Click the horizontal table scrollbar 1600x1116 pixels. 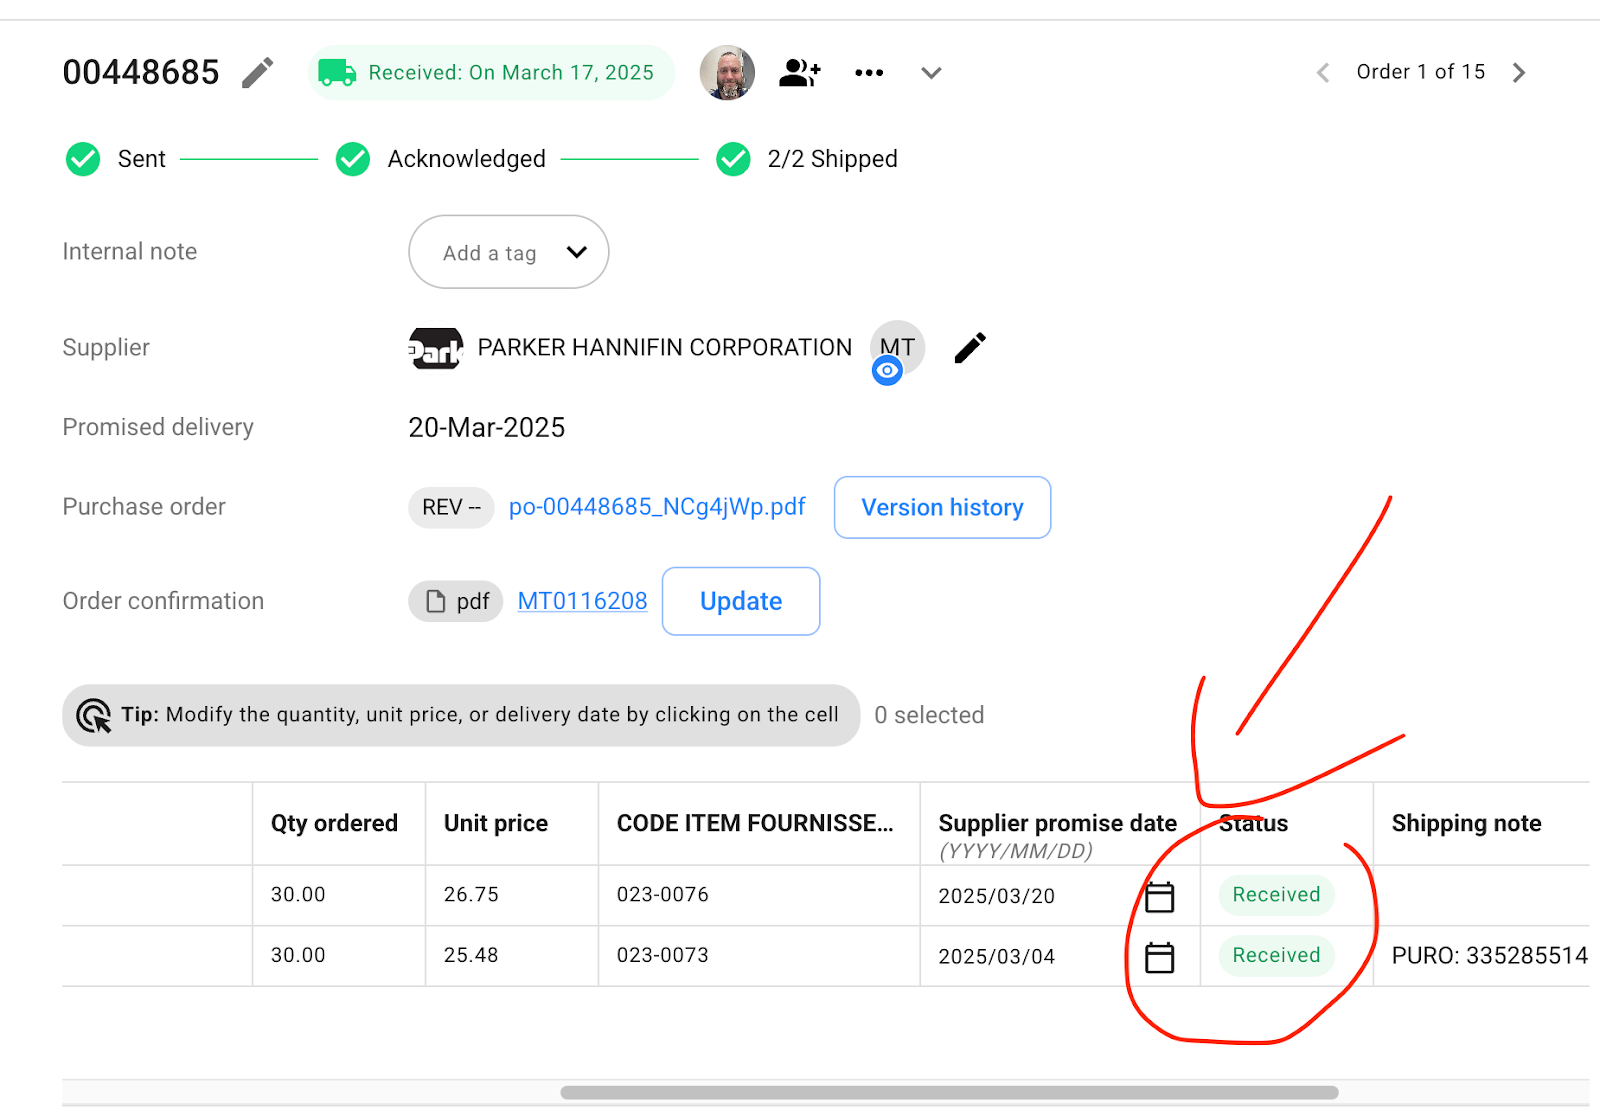tap(948, 1092)
